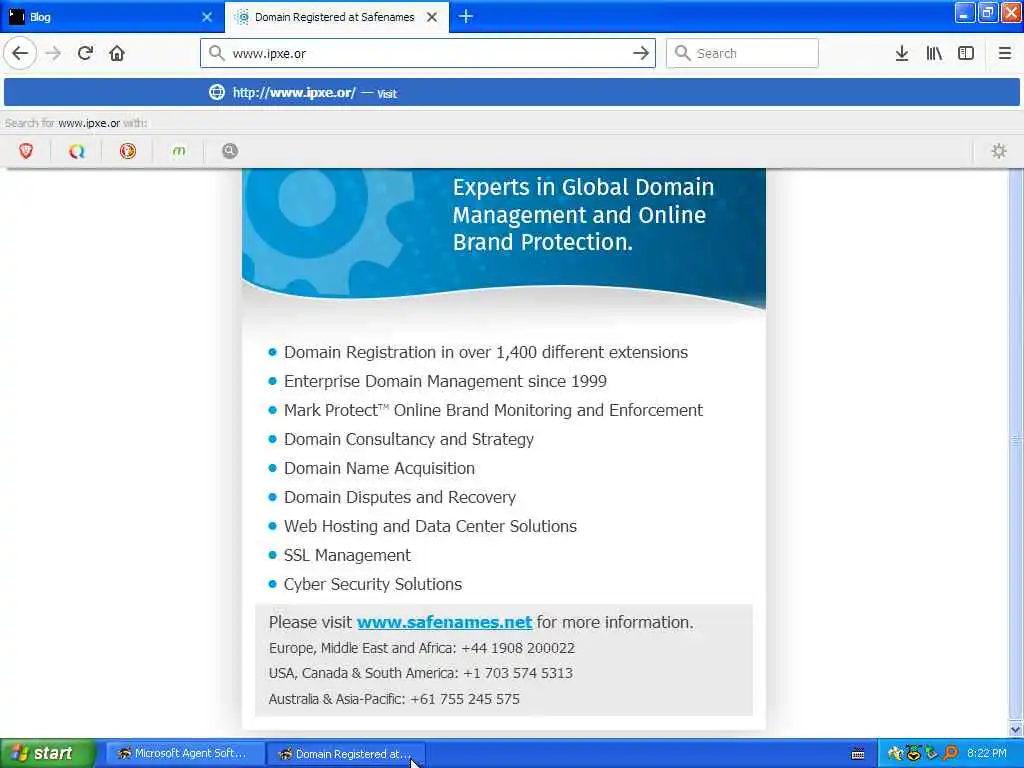1024x768 pixels.
Task: Open the Library menu icon
Action: (x=934, y=54)
